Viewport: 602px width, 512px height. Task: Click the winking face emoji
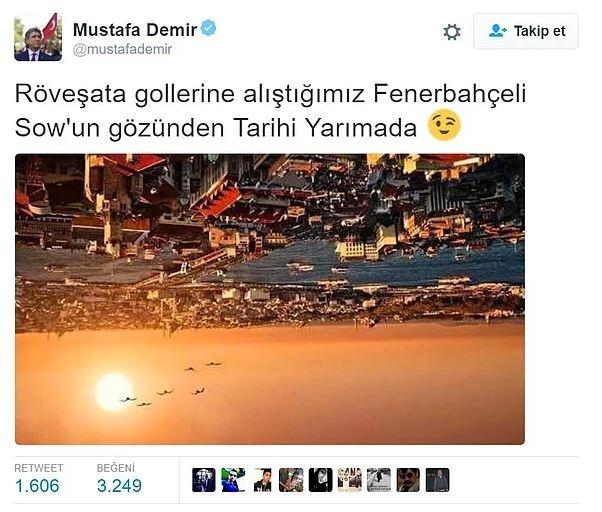point(444,125)
